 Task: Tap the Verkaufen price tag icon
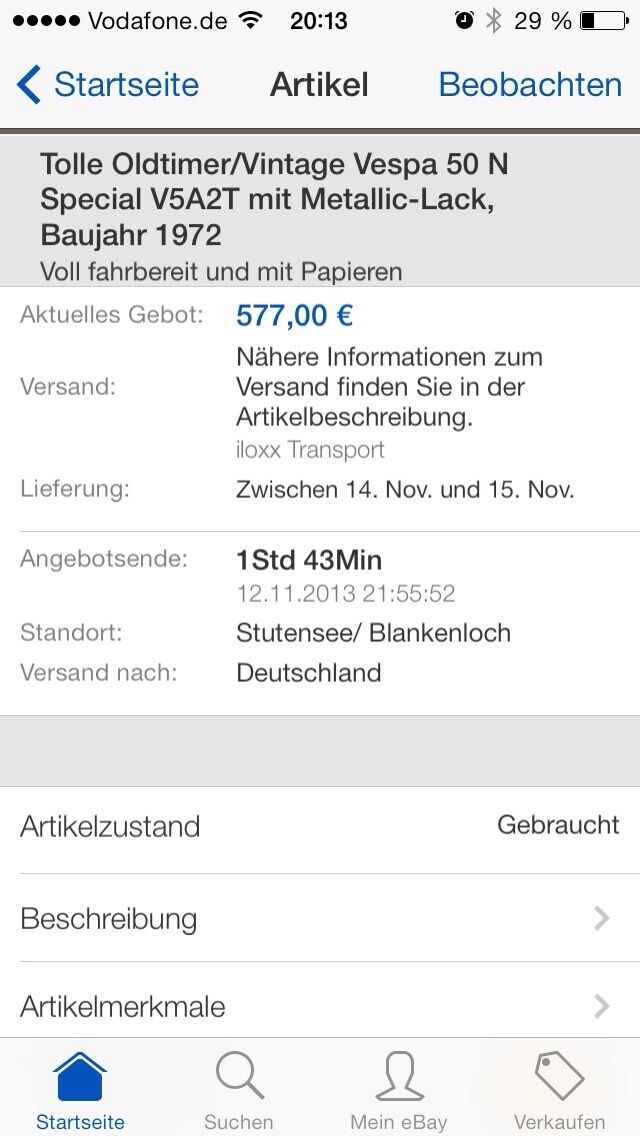click(559, 1076)
